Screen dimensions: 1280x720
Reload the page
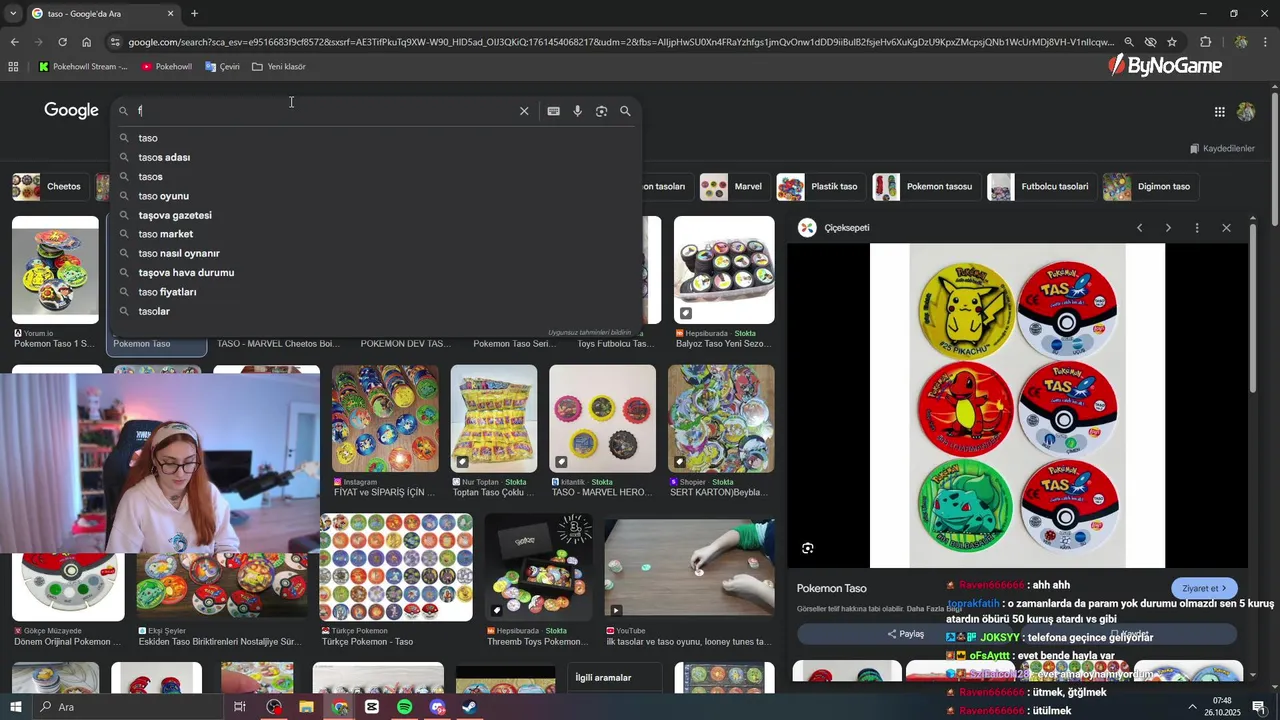point(62,42)
